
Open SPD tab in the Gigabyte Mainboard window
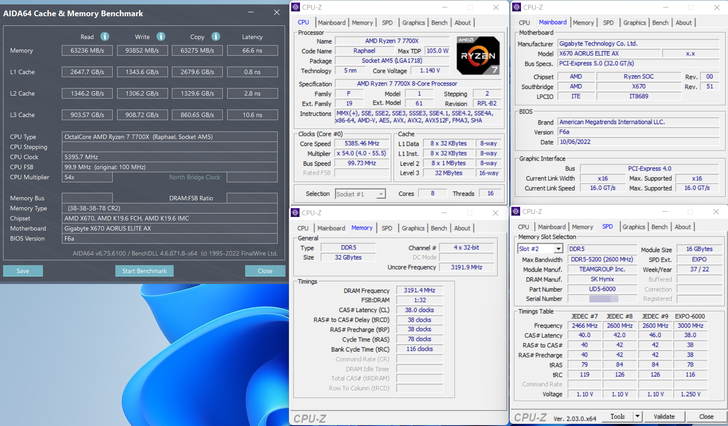pos(608,22)
